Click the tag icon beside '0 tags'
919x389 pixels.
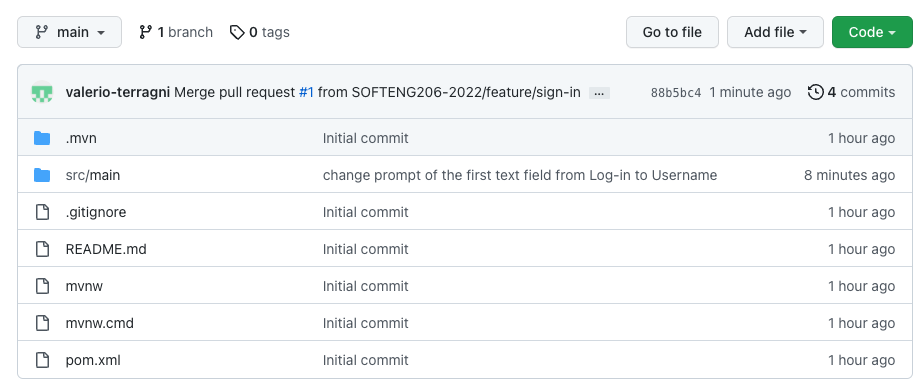237,32
